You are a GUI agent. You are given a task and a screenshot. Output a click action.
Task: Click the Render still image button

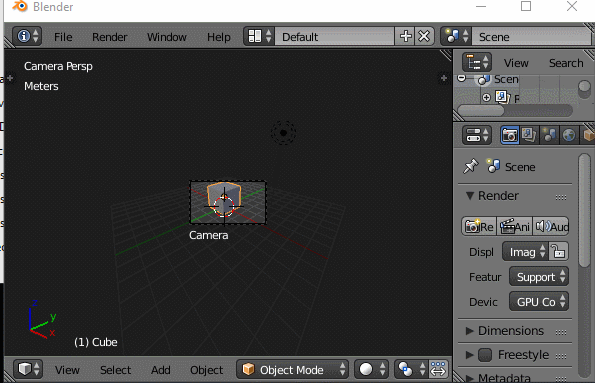[x=479, y=227]
